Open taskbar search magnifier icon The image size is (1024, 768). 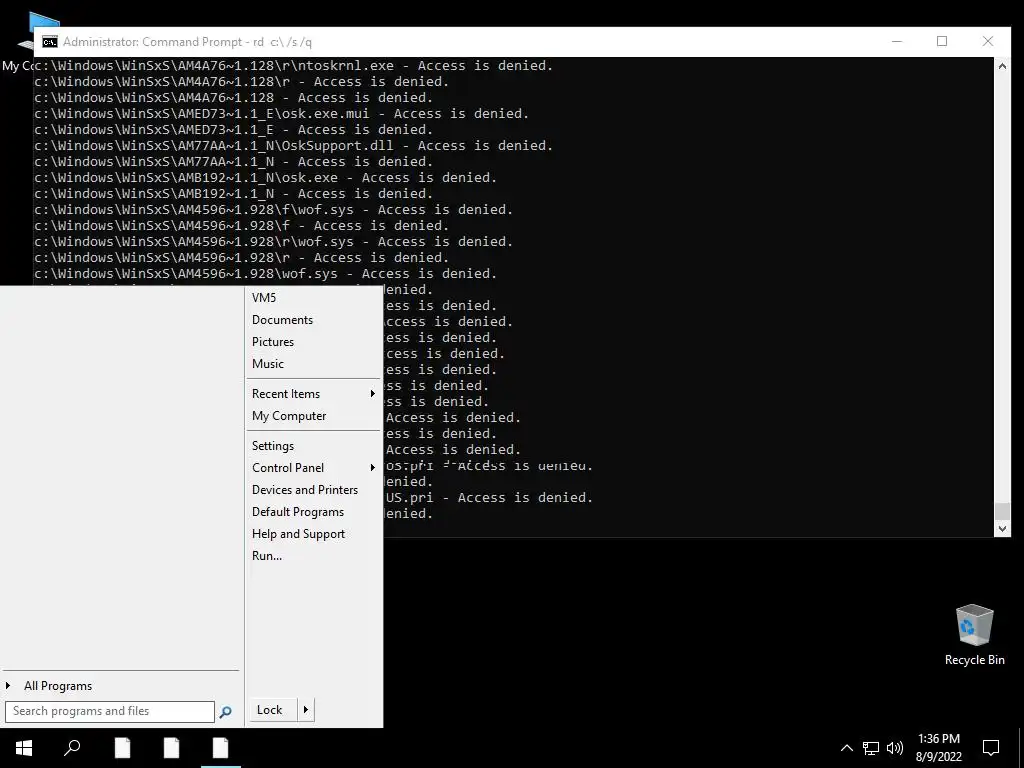tap(72, 748)
